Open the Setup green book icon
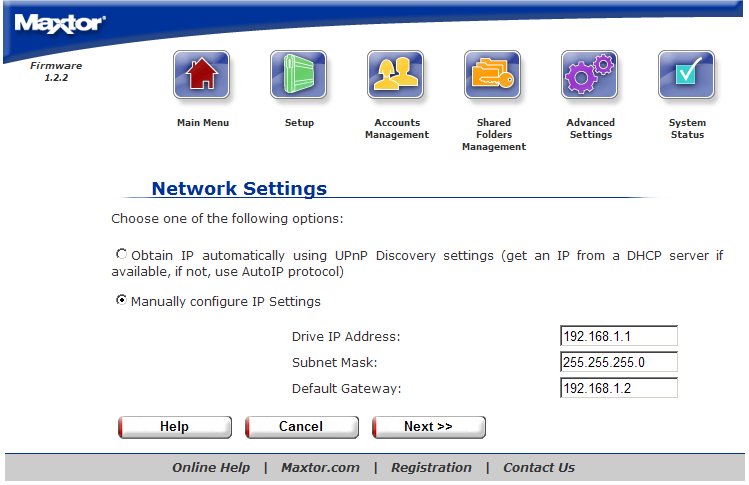 click(299, 75)
